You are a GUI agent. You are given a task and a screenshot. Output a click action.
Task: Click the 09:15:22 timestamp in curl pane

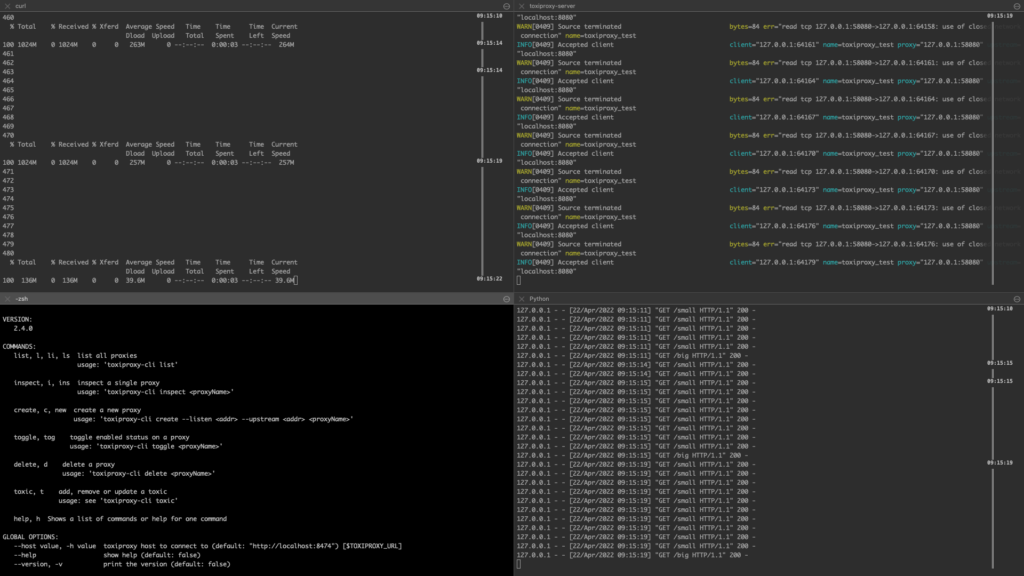tap(489, 278)
